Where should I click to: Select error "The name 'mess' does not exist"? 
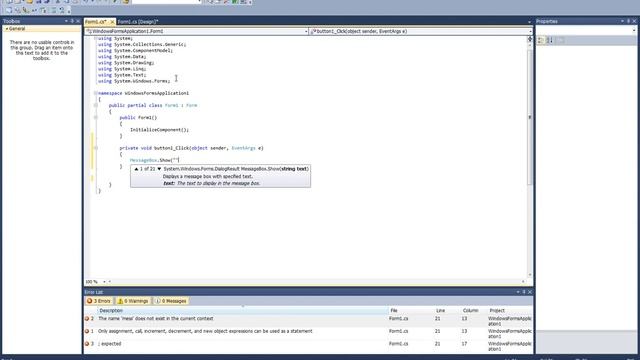[308, 321]
